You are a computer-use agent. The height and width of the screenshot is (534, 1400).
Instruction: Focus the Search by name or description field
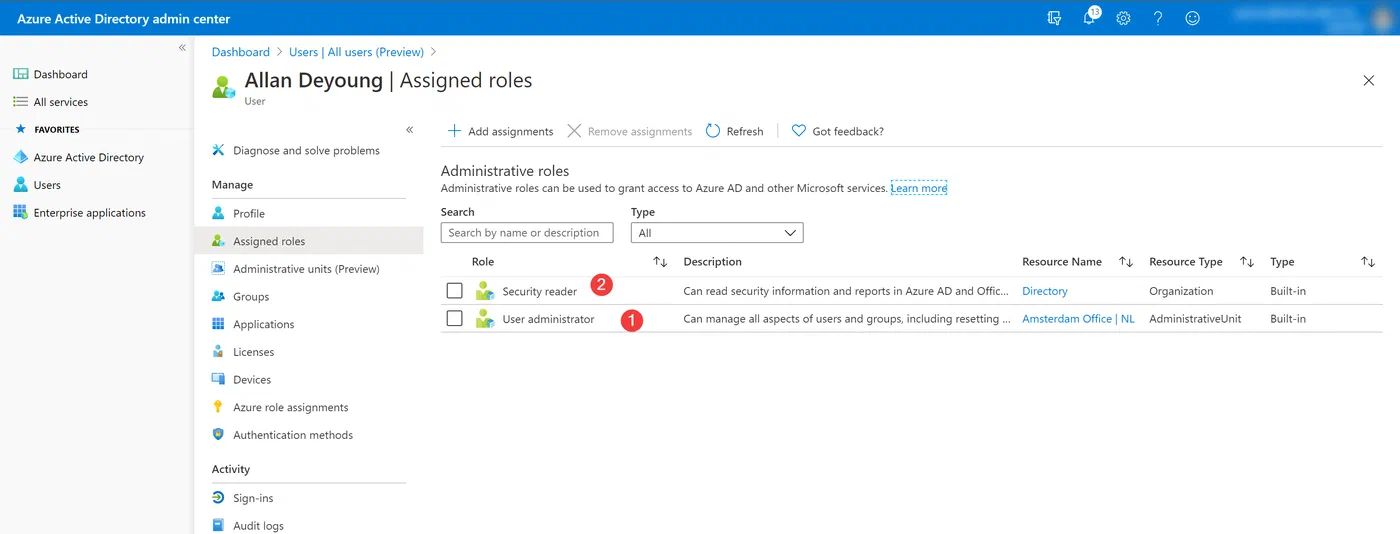pos(527,233)
